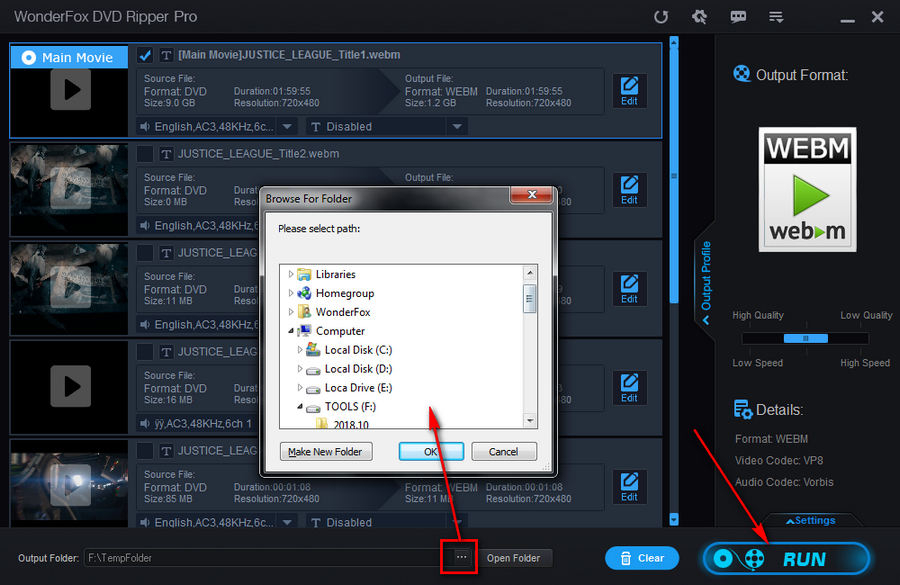Expand the Settings panel tab
Screen dimensions: 900x585
click(811, 520)
